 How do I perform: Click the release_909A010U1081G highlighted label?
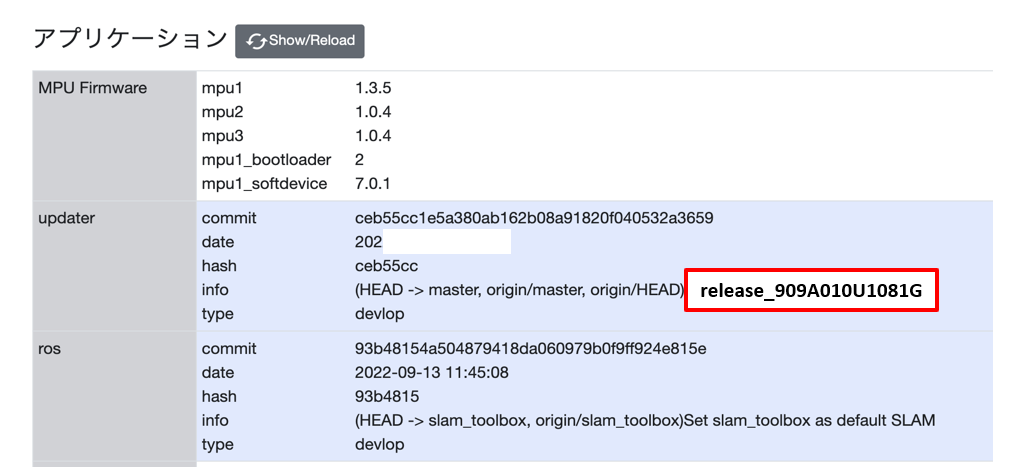[x=811, y=291]
